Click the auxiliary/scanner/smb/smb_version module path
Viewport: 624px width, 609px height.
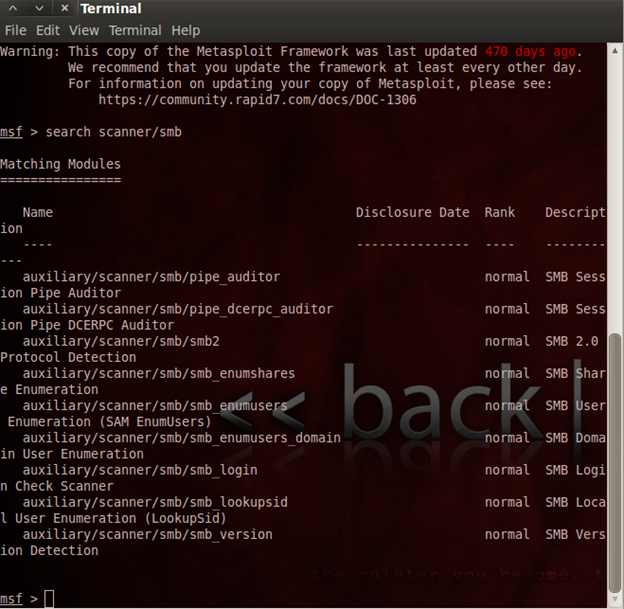pos(147,534)
